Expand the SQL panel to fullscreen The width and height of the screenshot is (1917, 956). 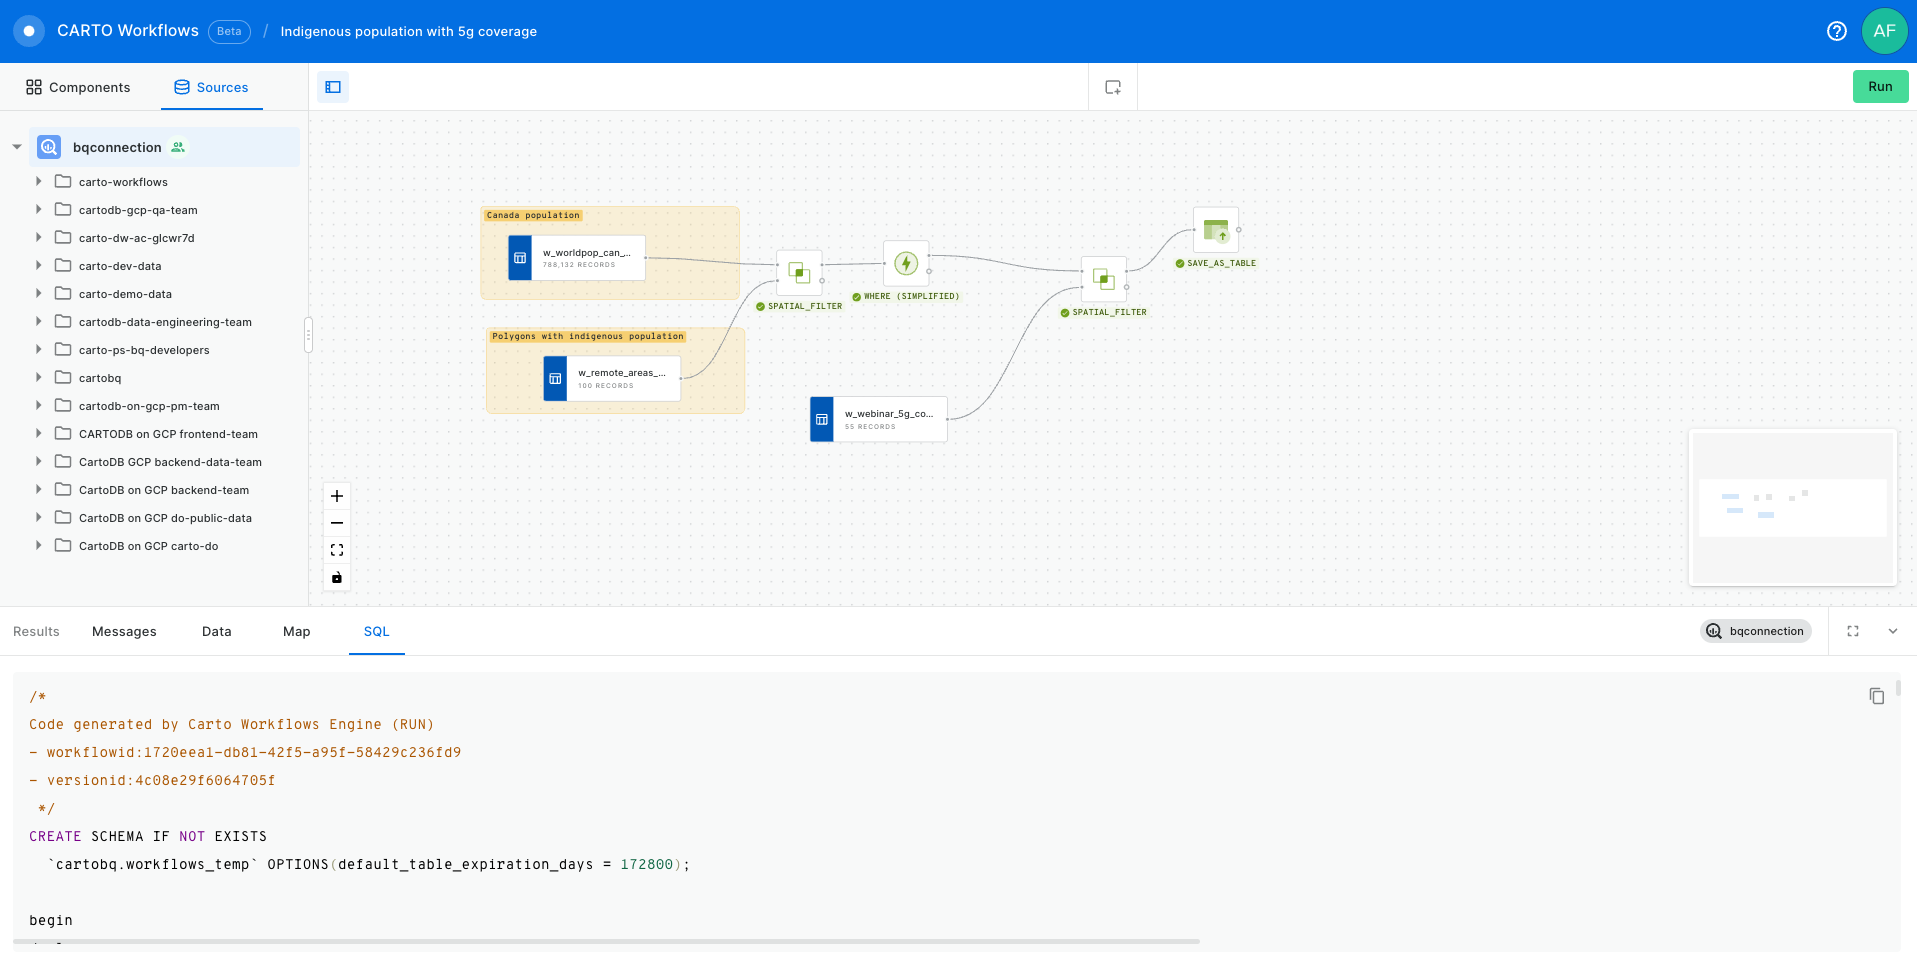coord(1852,631)
